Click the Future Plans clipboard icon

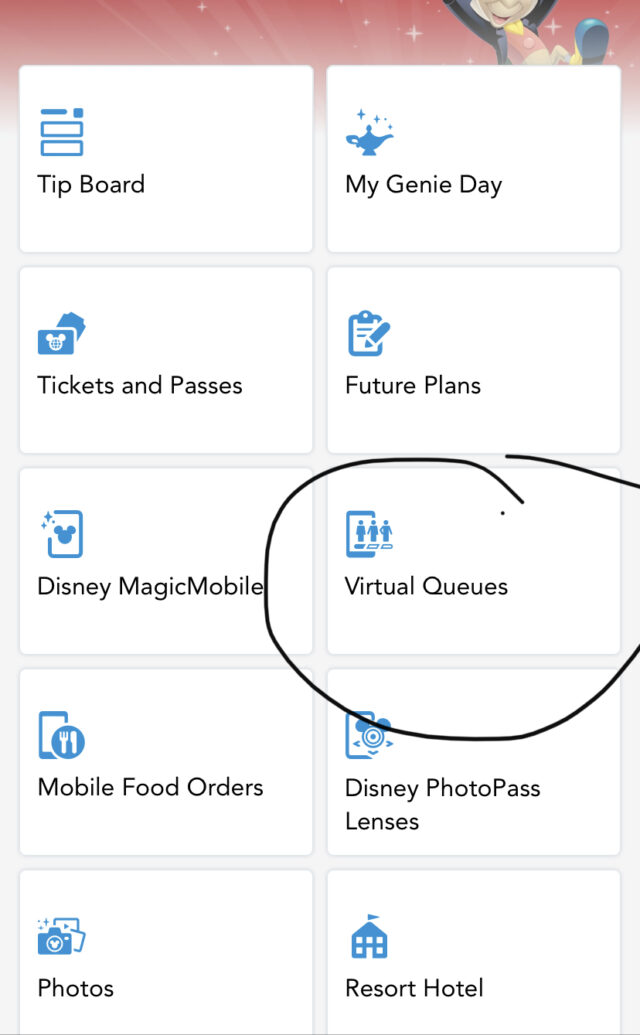point(369,332)
